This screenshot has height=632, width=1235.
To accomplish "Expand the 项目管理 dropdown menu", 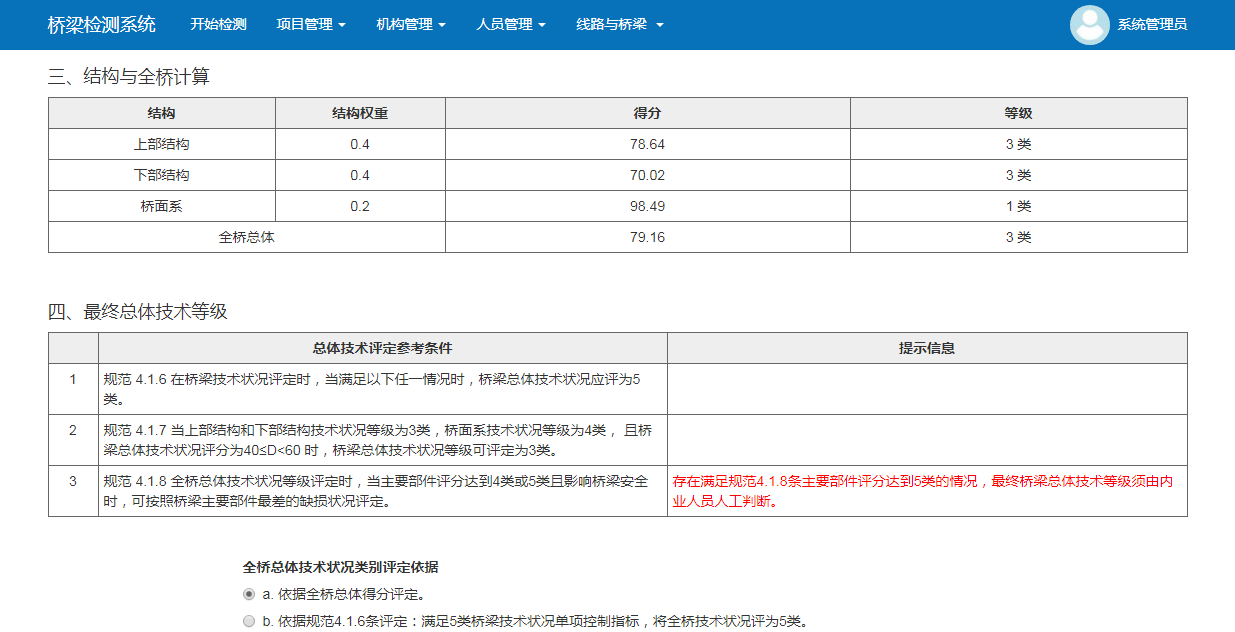I will point(310,25).
